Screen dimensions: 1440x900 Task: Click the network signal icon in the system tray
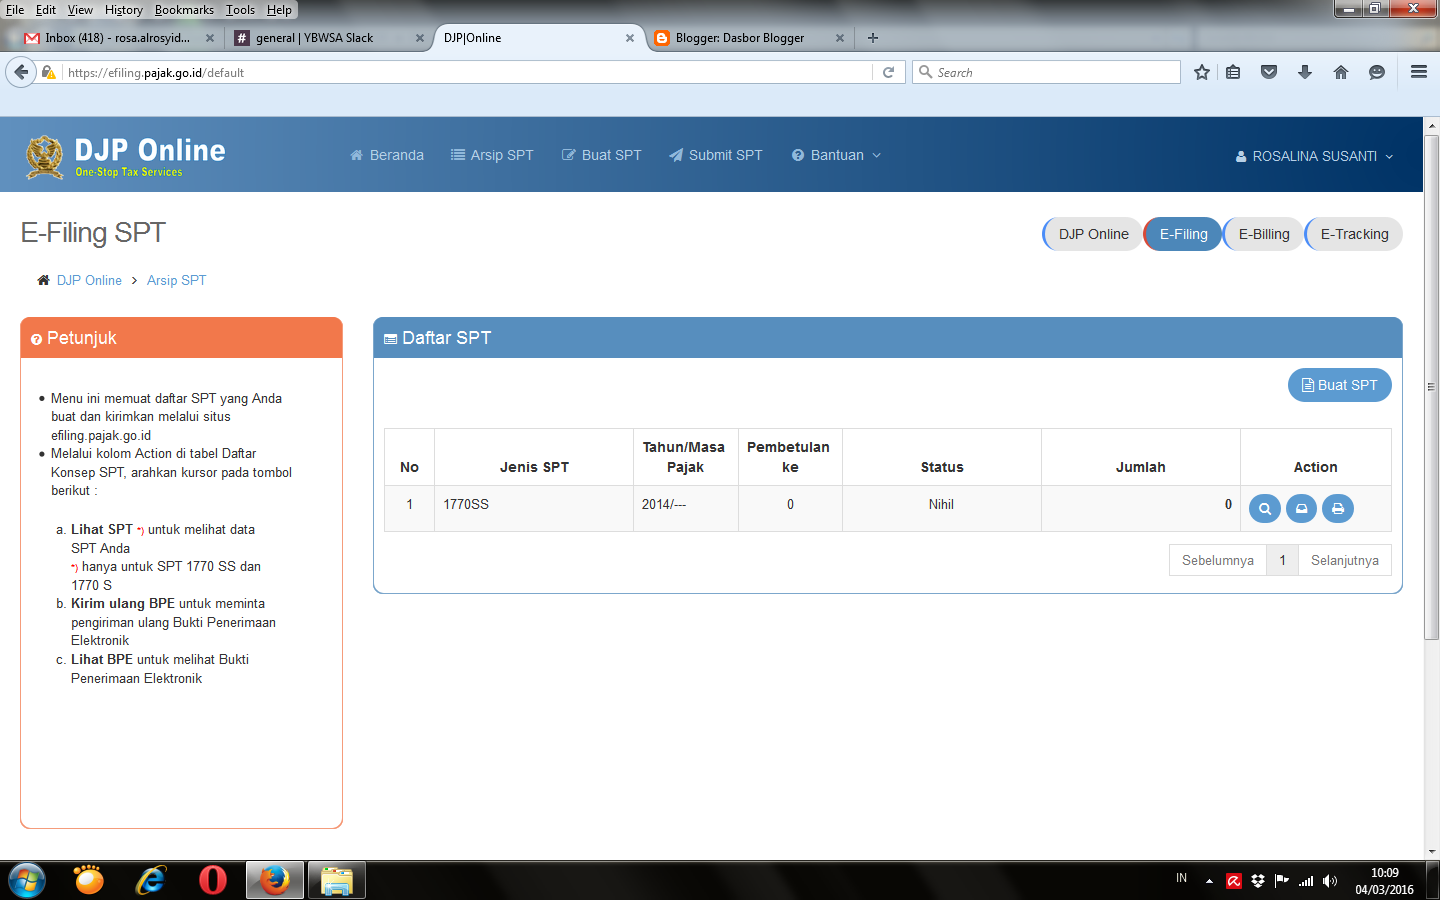pyautogui.click(x=1306, y=881)
